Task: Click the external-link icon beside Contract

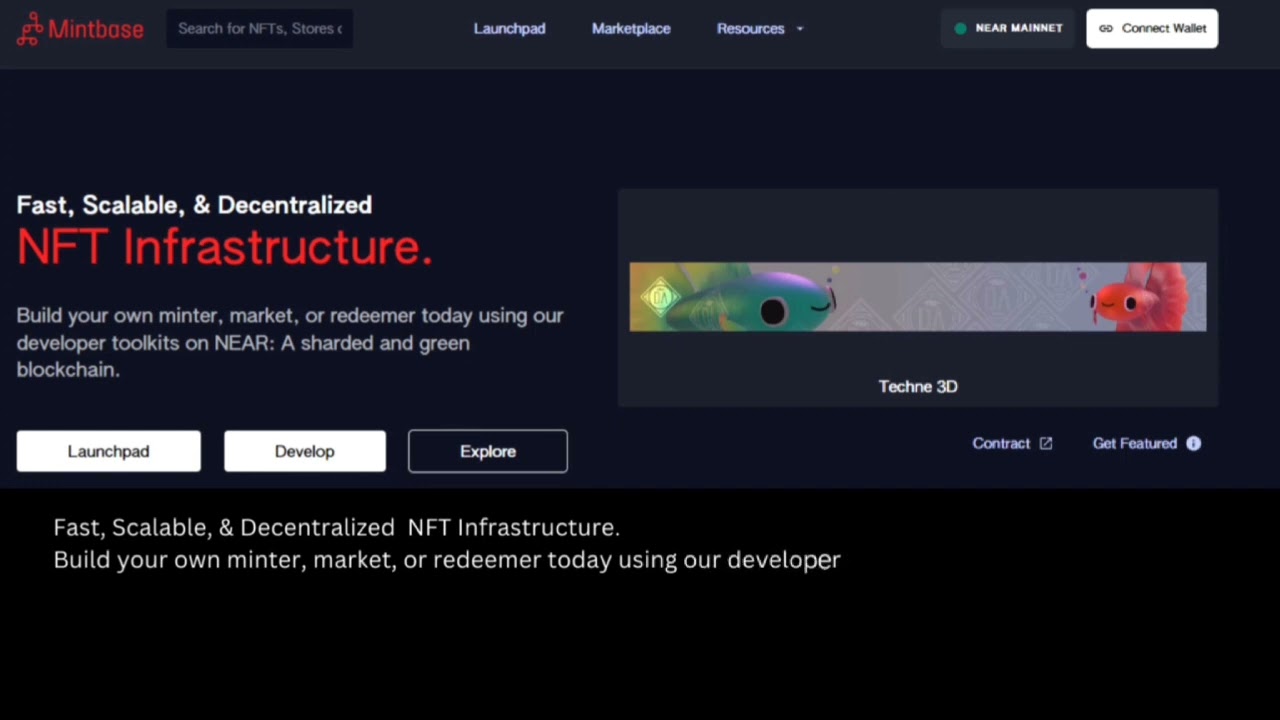Action: pos(1046,443)
